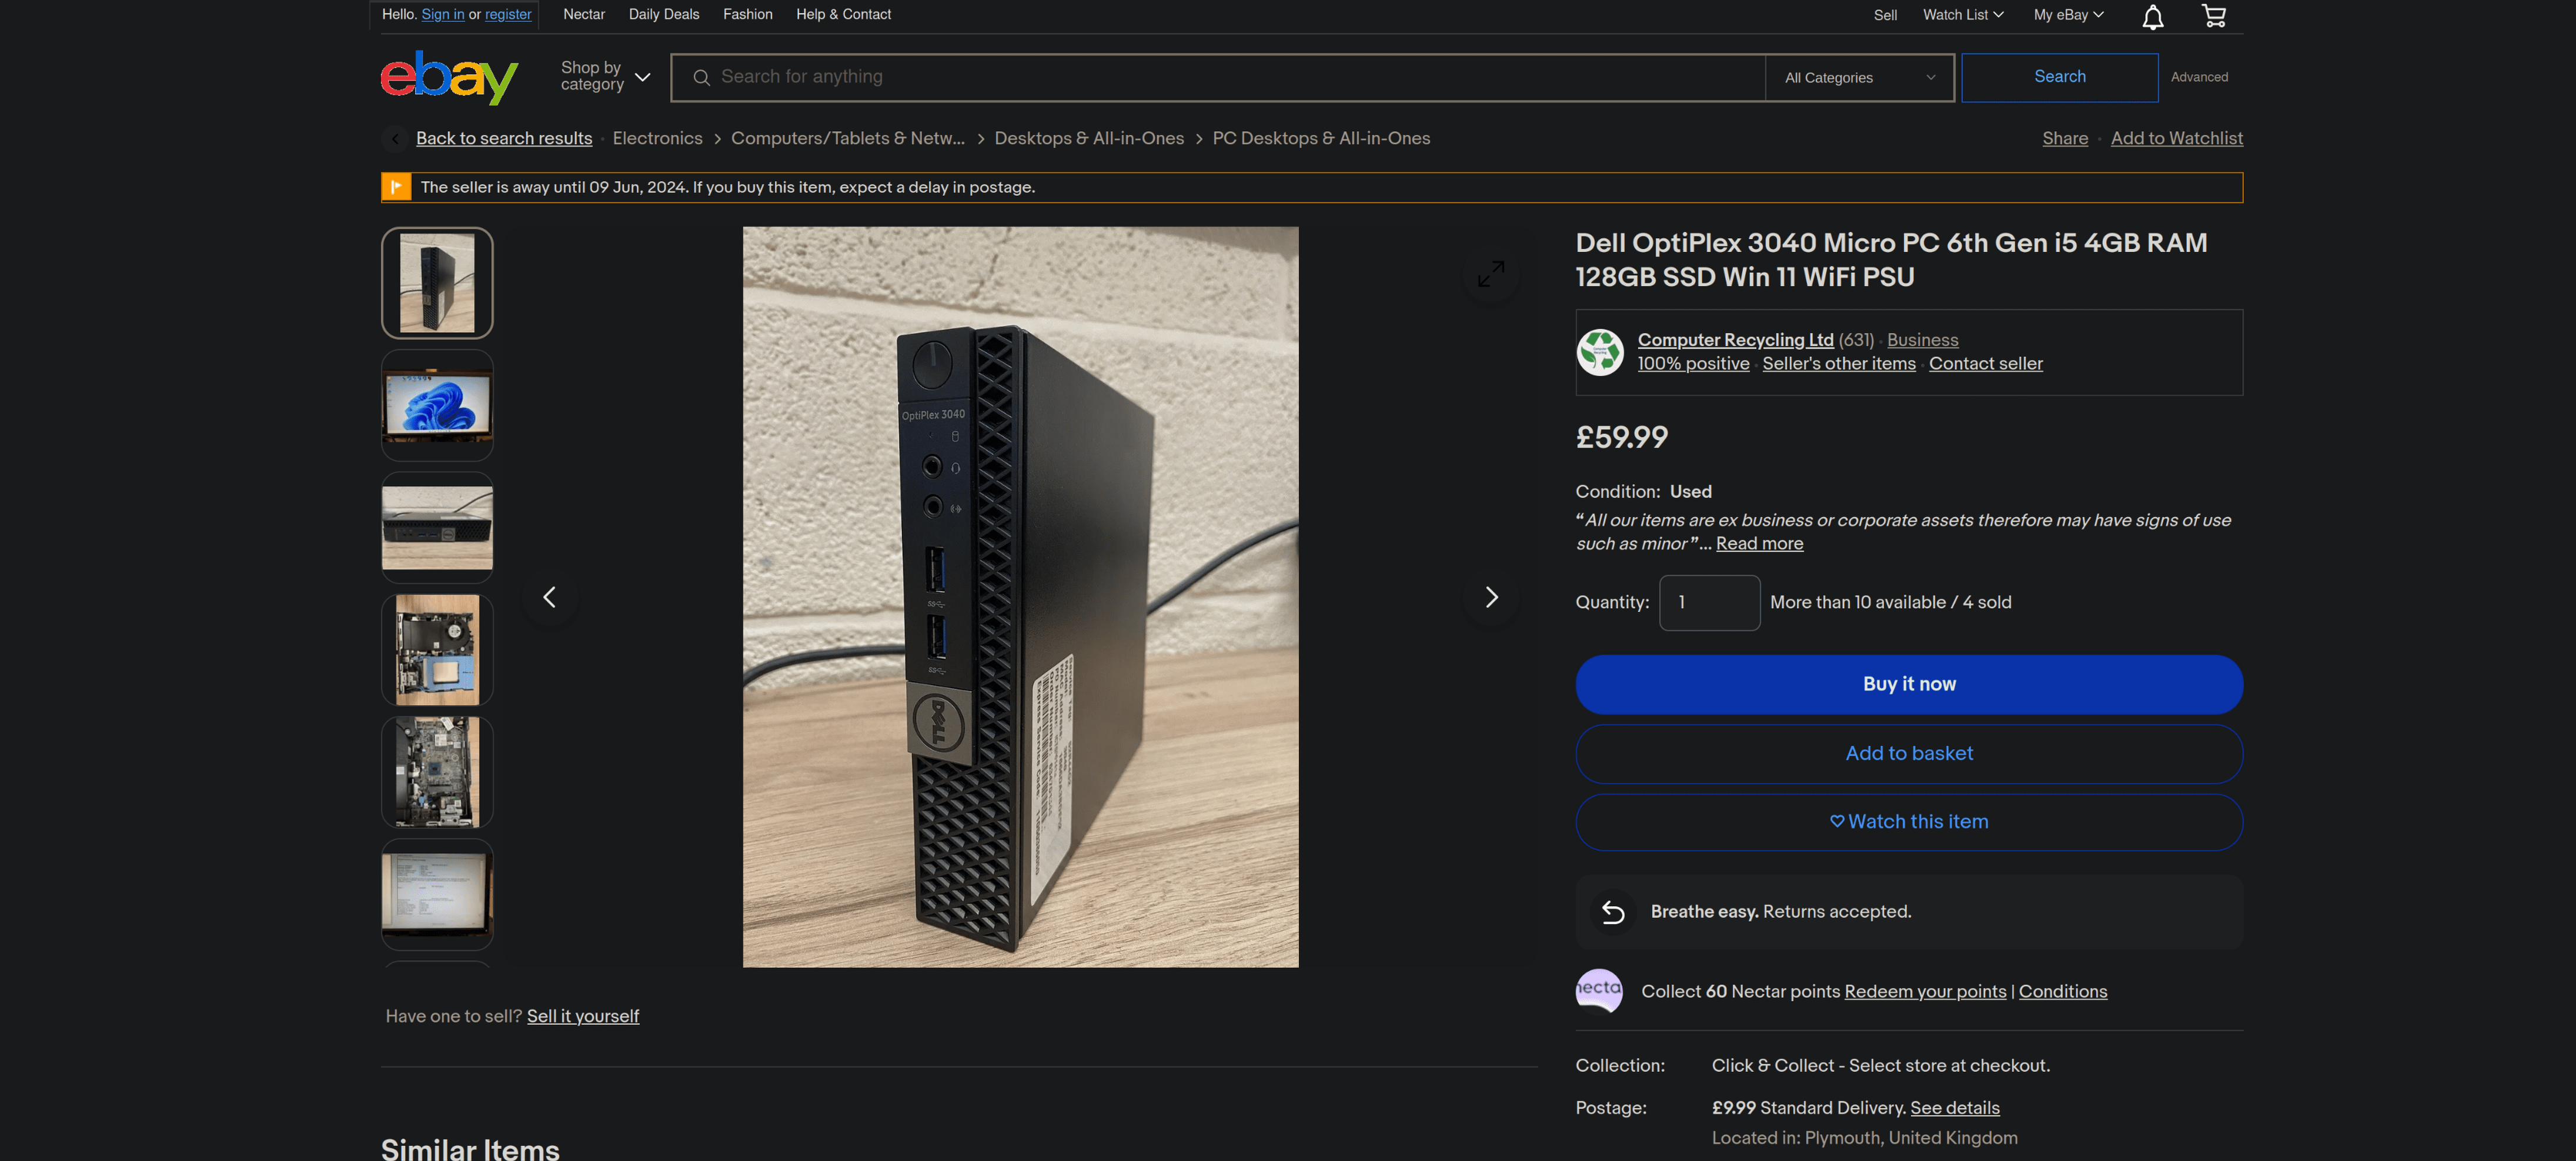The image size is (2576, 1161).
Task: Select the rear ports thumbnail
Action: (x=437, y=527)
